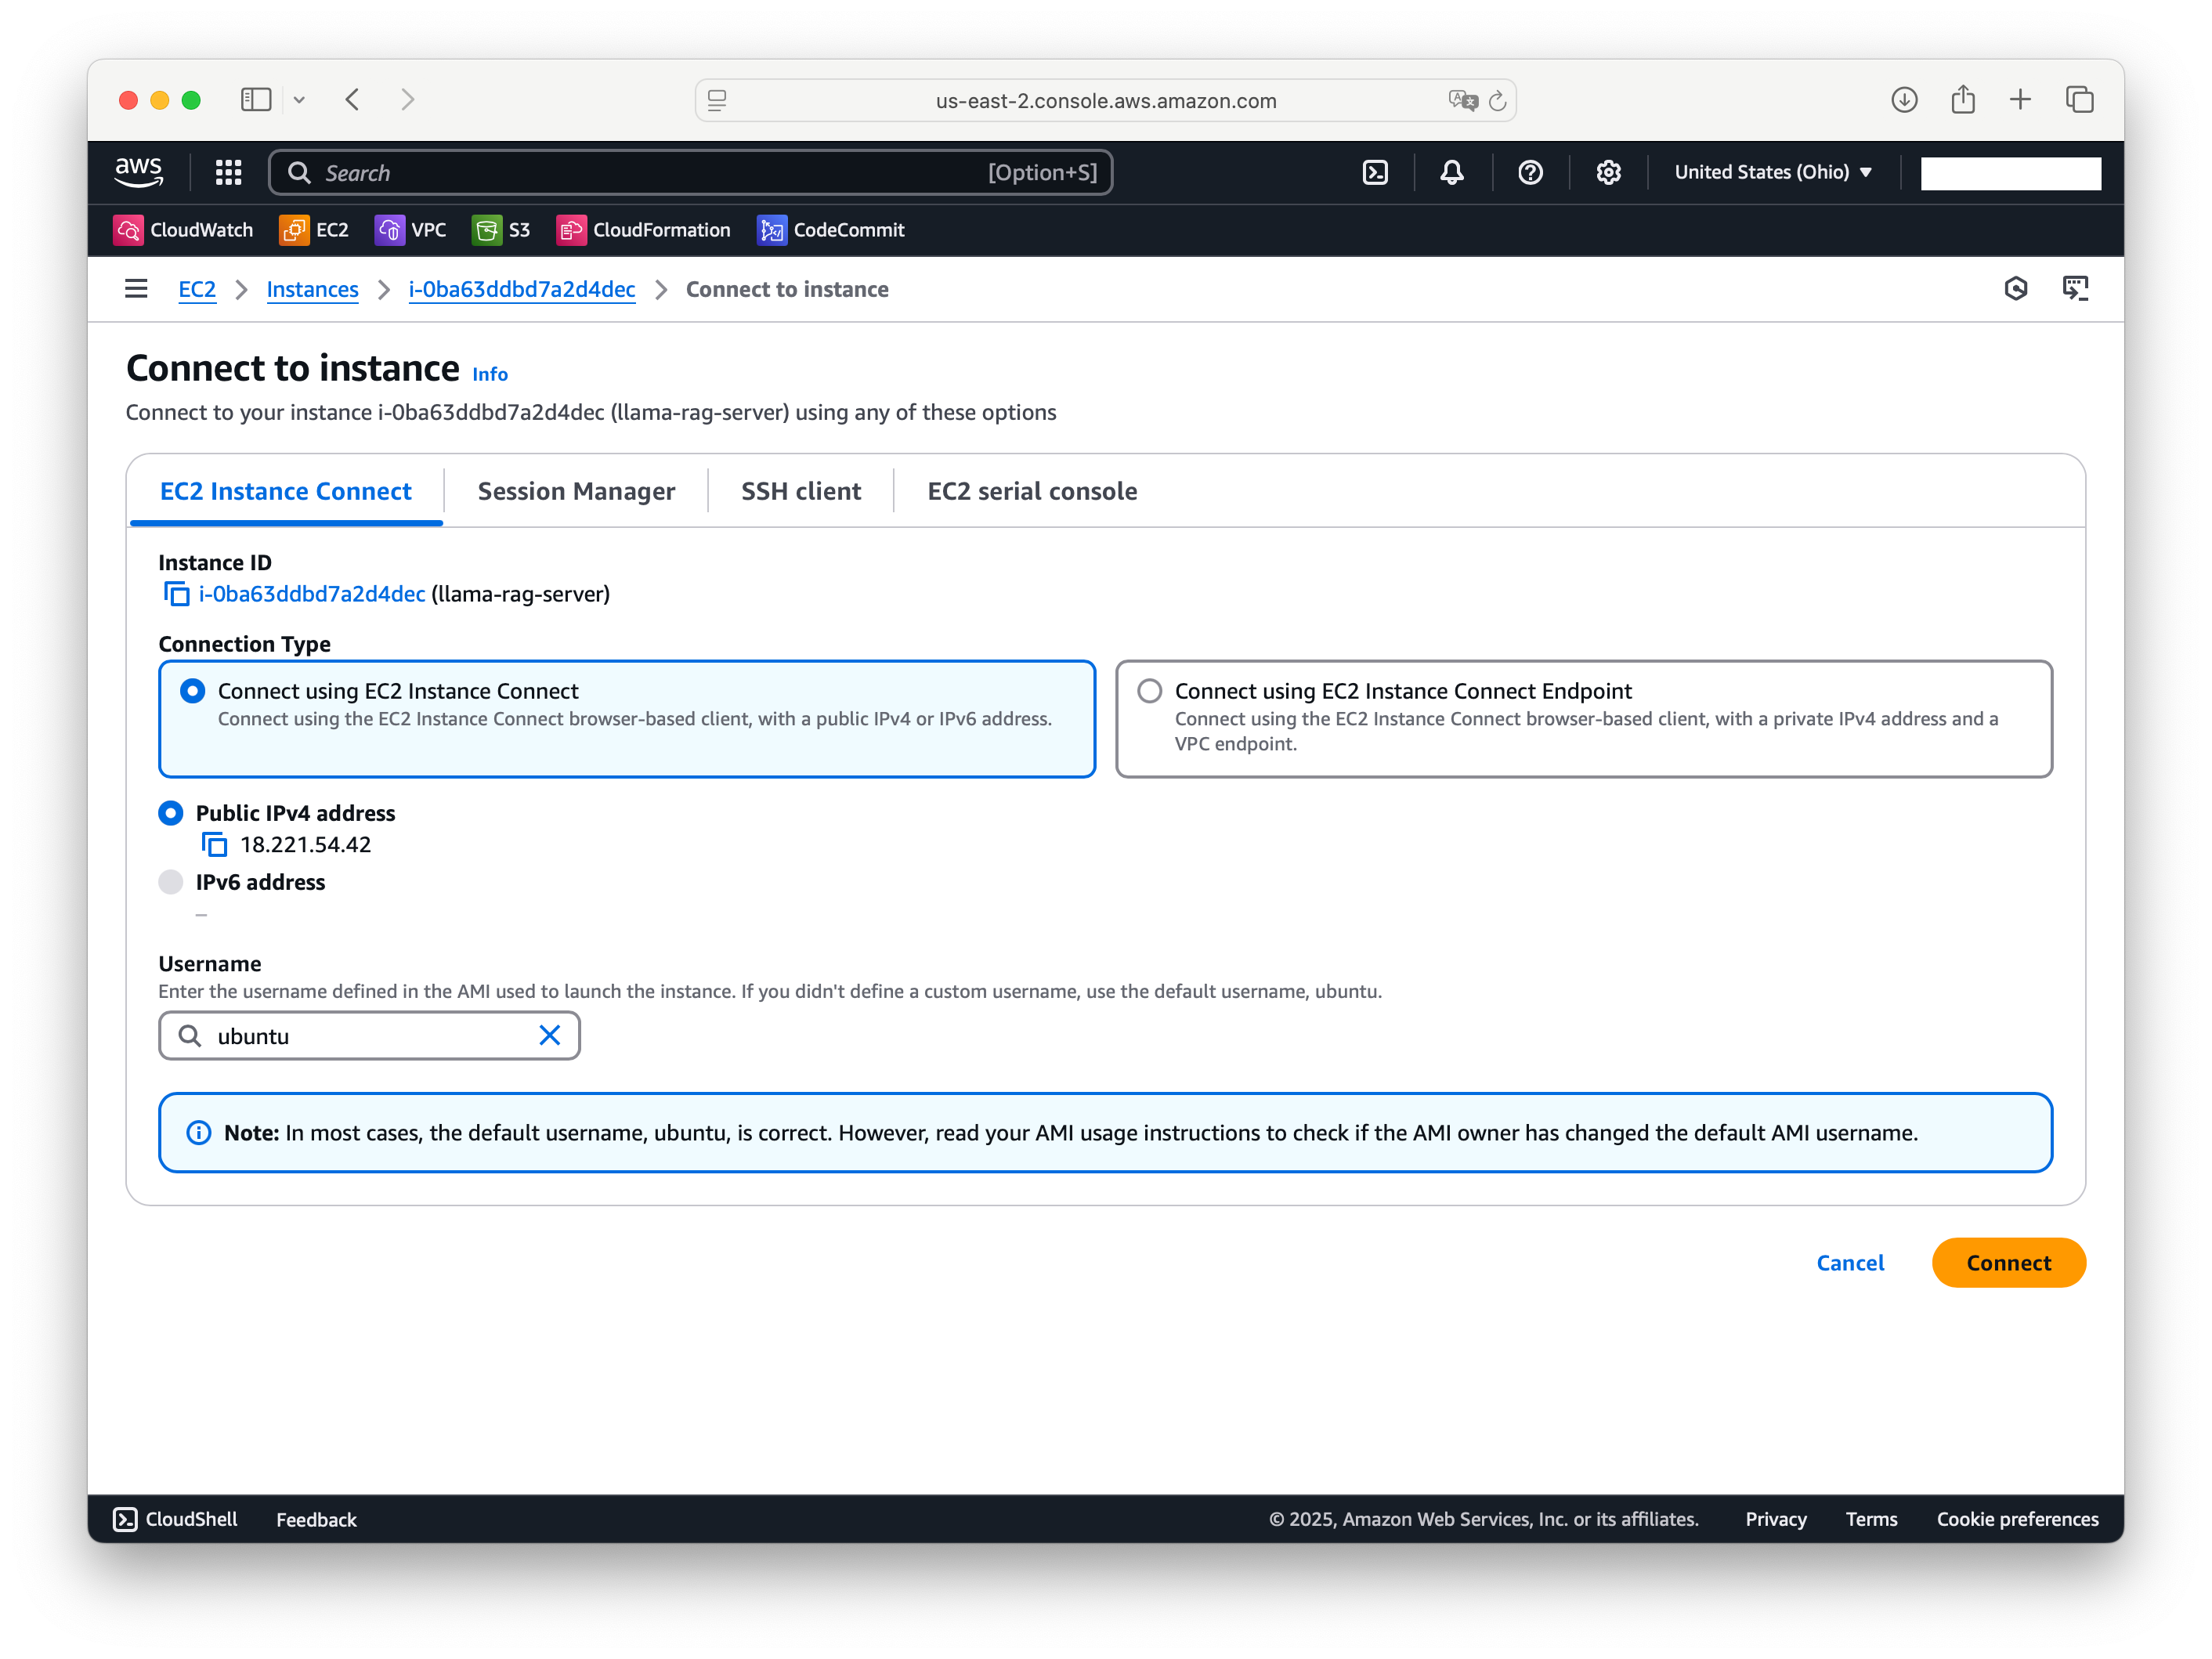Expand the Safari sidebar dropdown chevron
Viewport: 2212px width, 1659px height.
coord(299,100)
